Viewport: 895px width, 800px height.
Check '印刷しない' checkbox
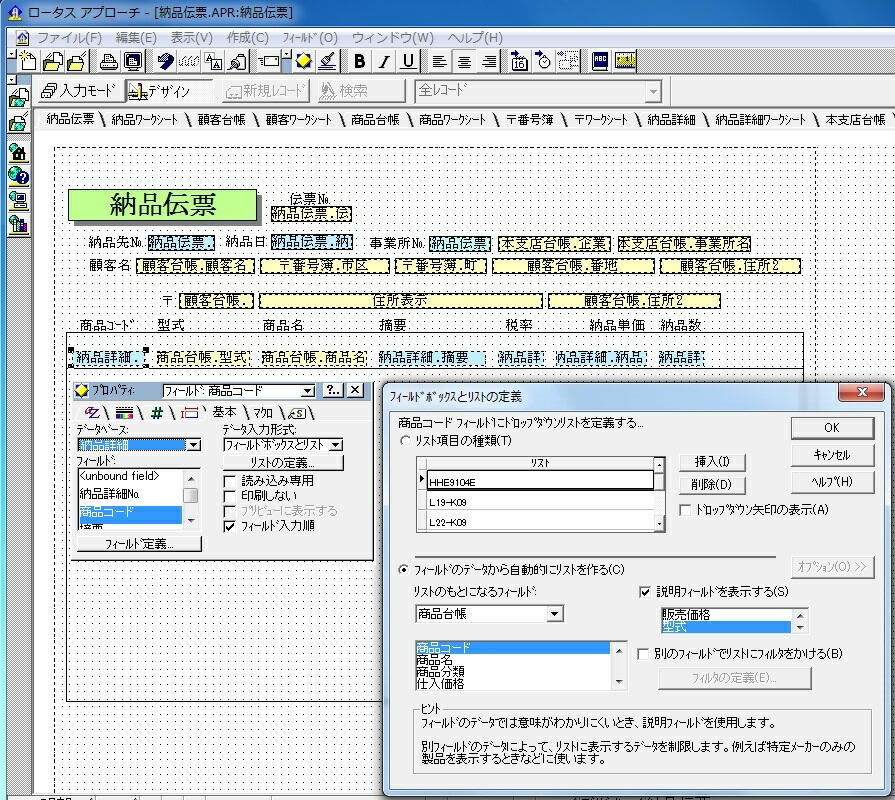click(x=229, y=496)
